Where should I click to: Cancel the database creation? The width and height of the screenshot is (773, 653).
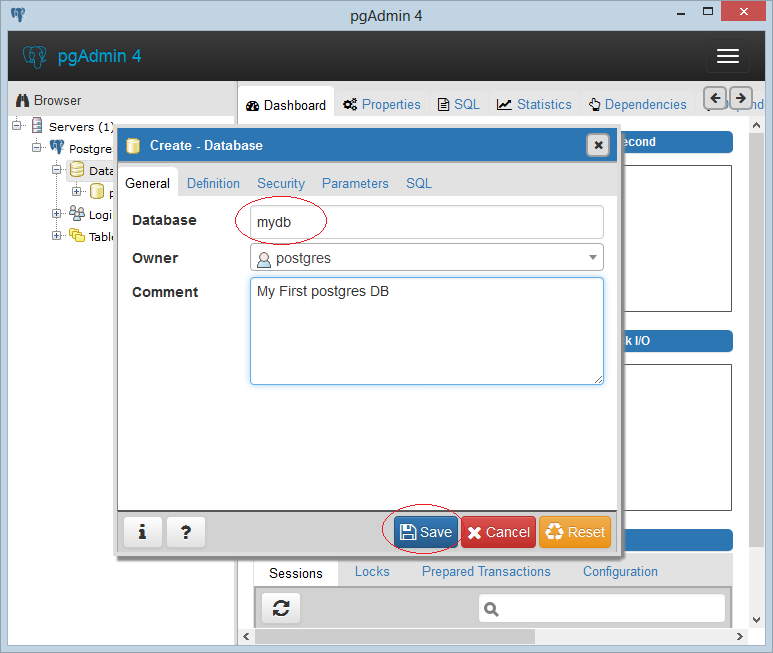(498, 532)
